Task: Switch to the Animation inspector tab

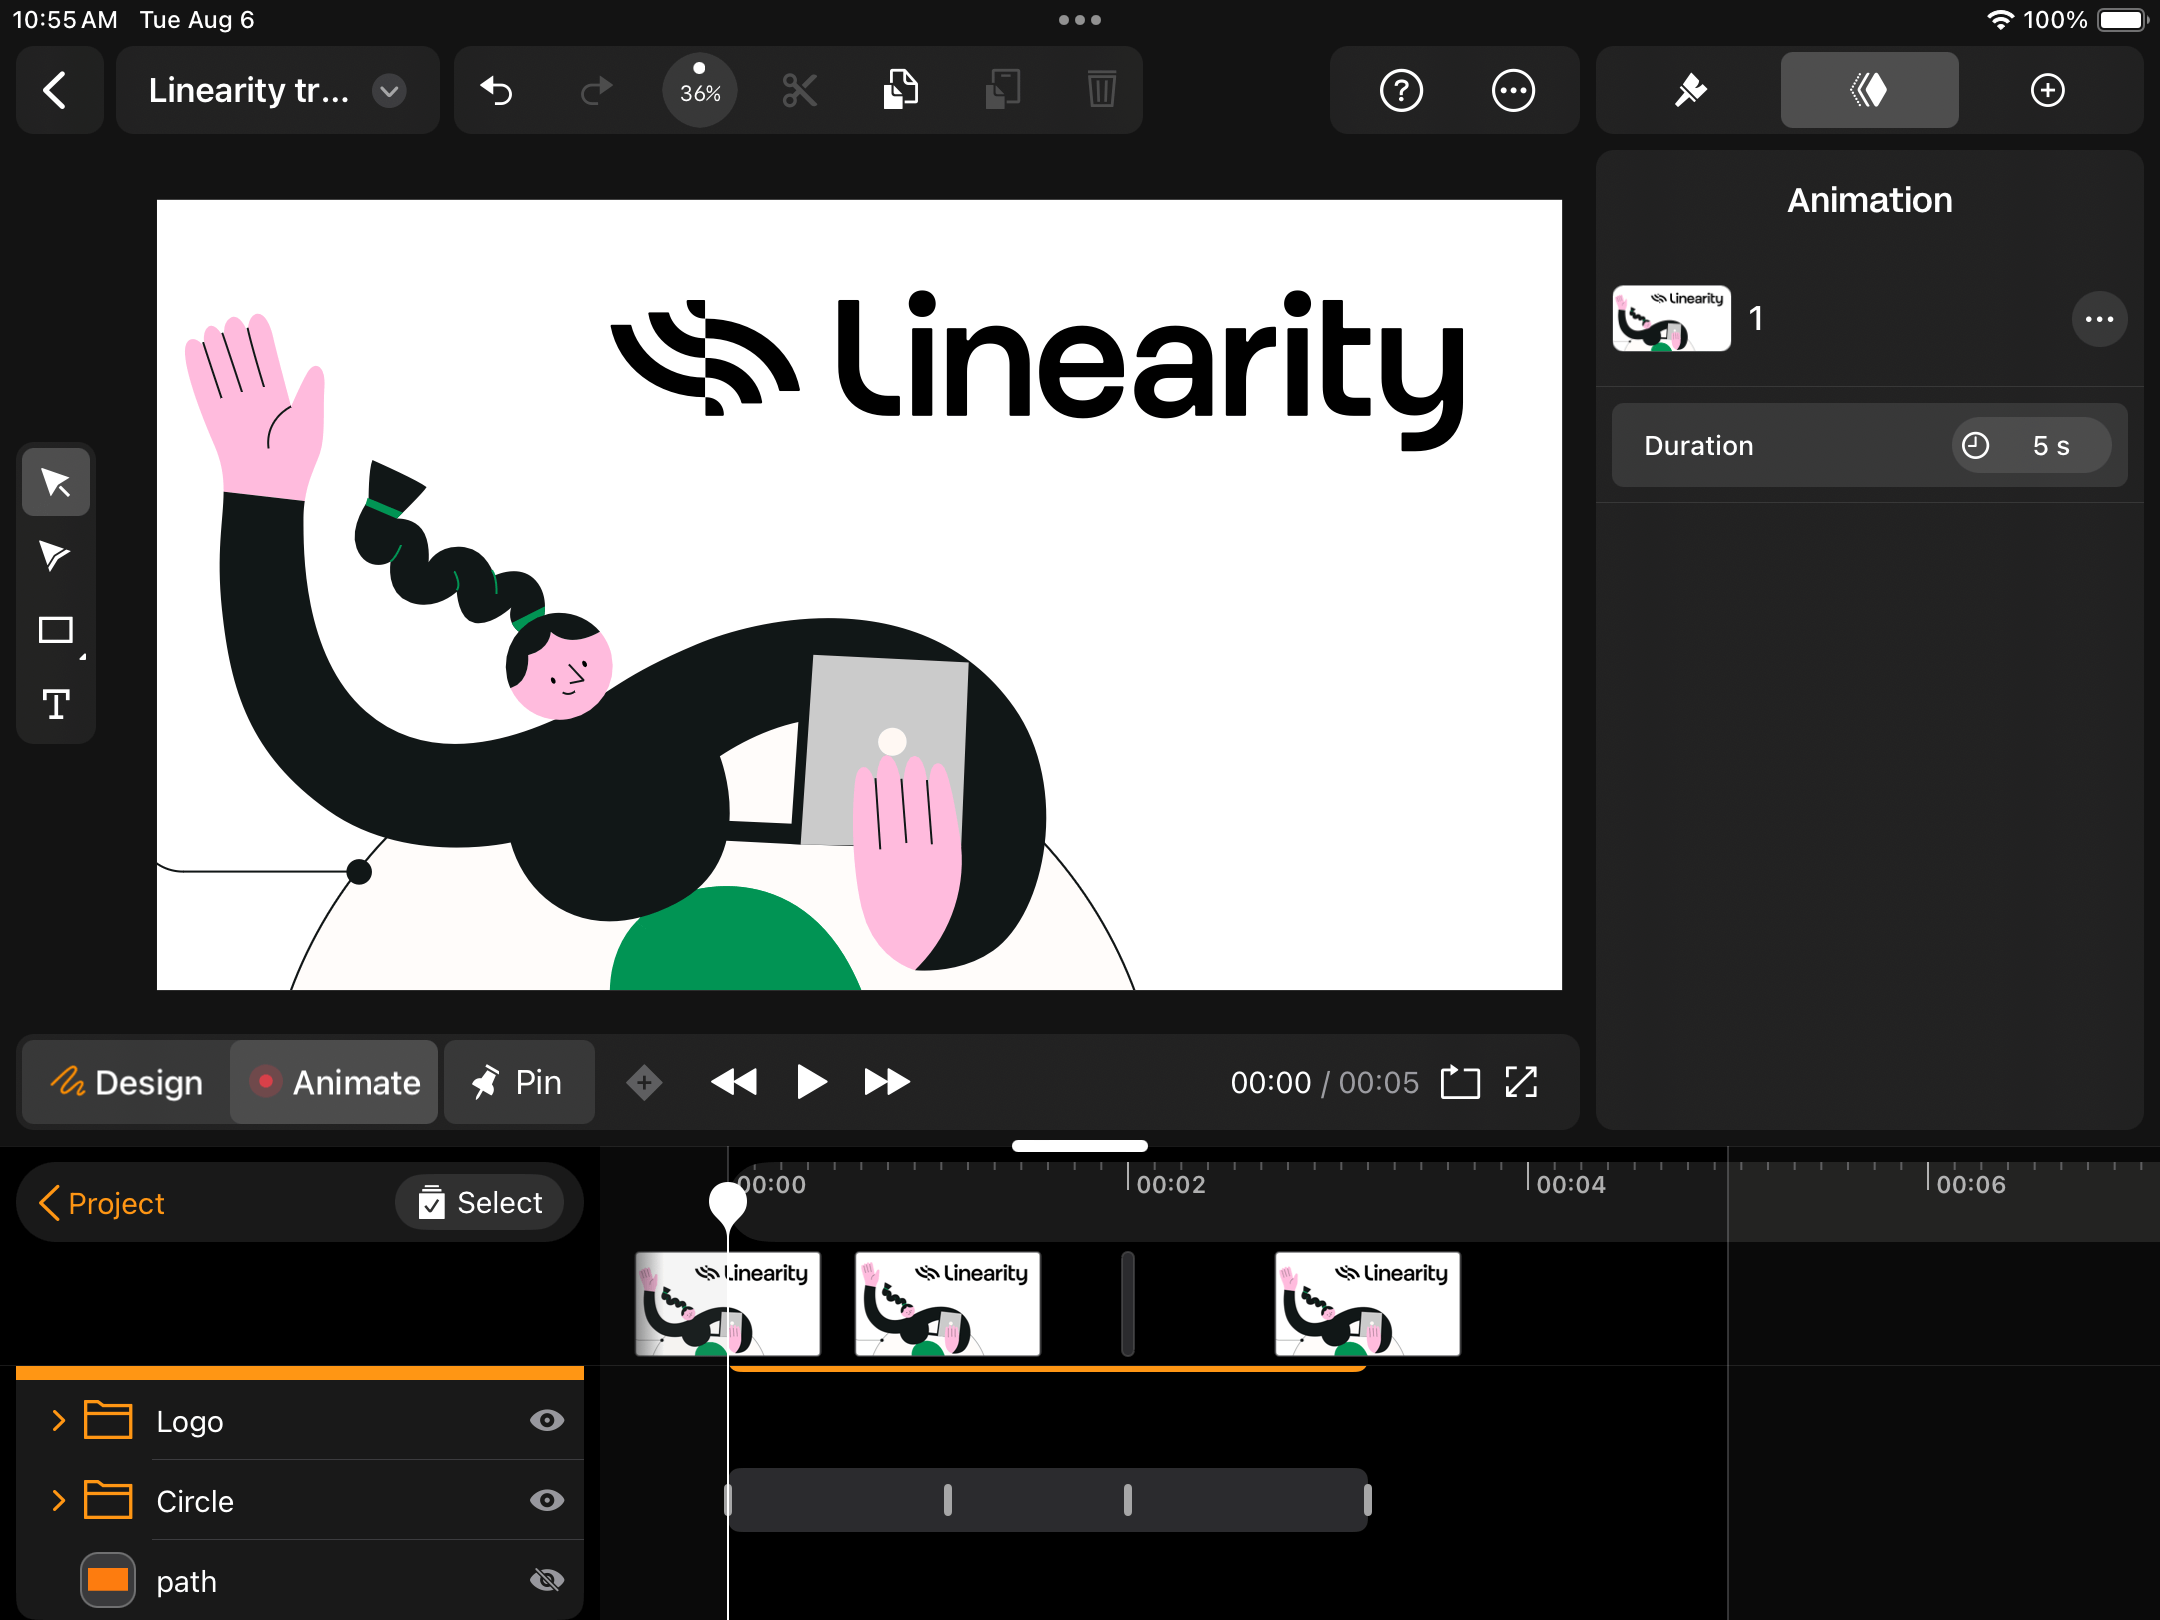Action: point(1869,90)
